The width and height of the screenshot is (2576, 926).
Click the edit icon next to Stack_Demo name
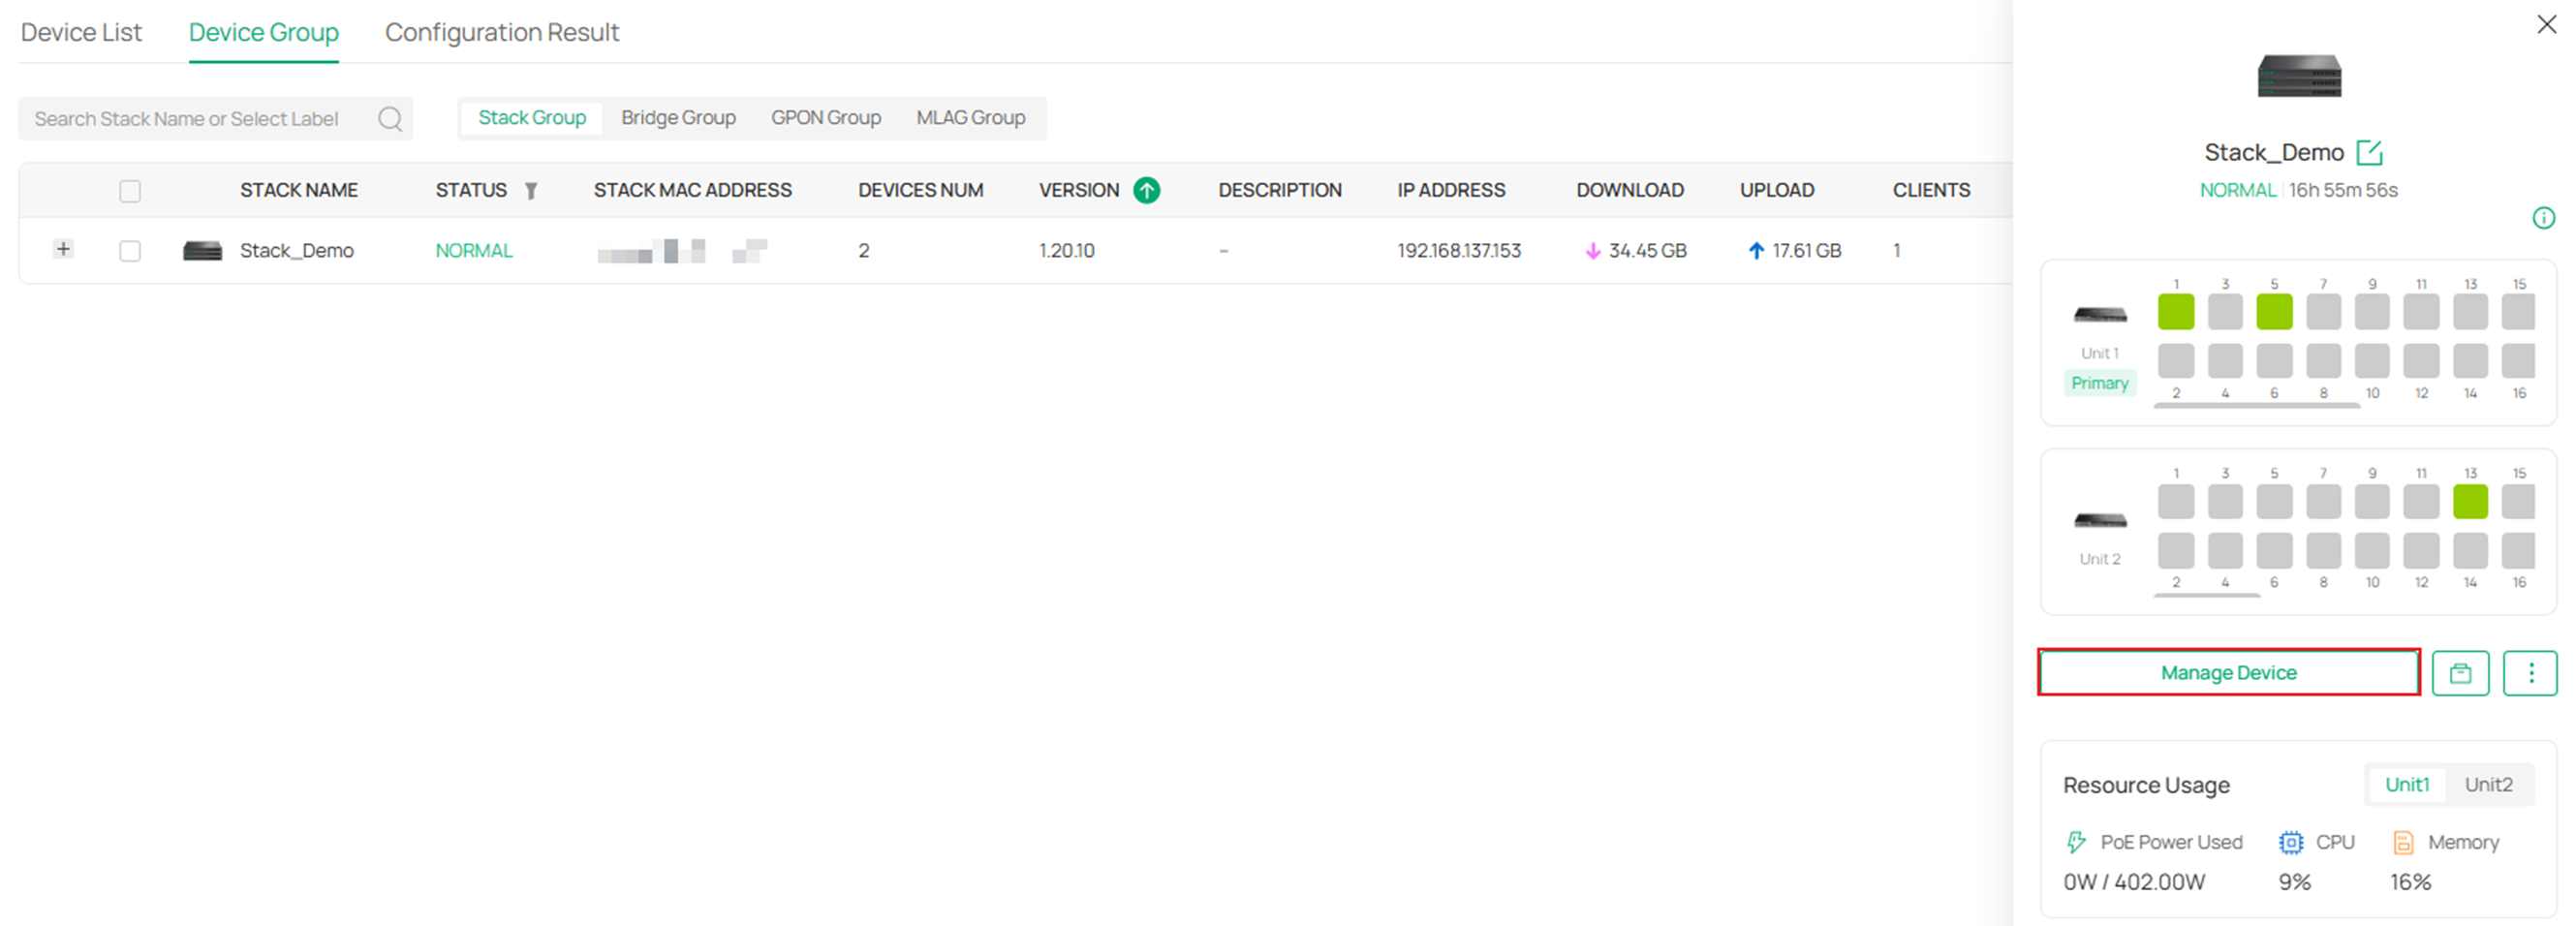click(x=2369, y=153)
